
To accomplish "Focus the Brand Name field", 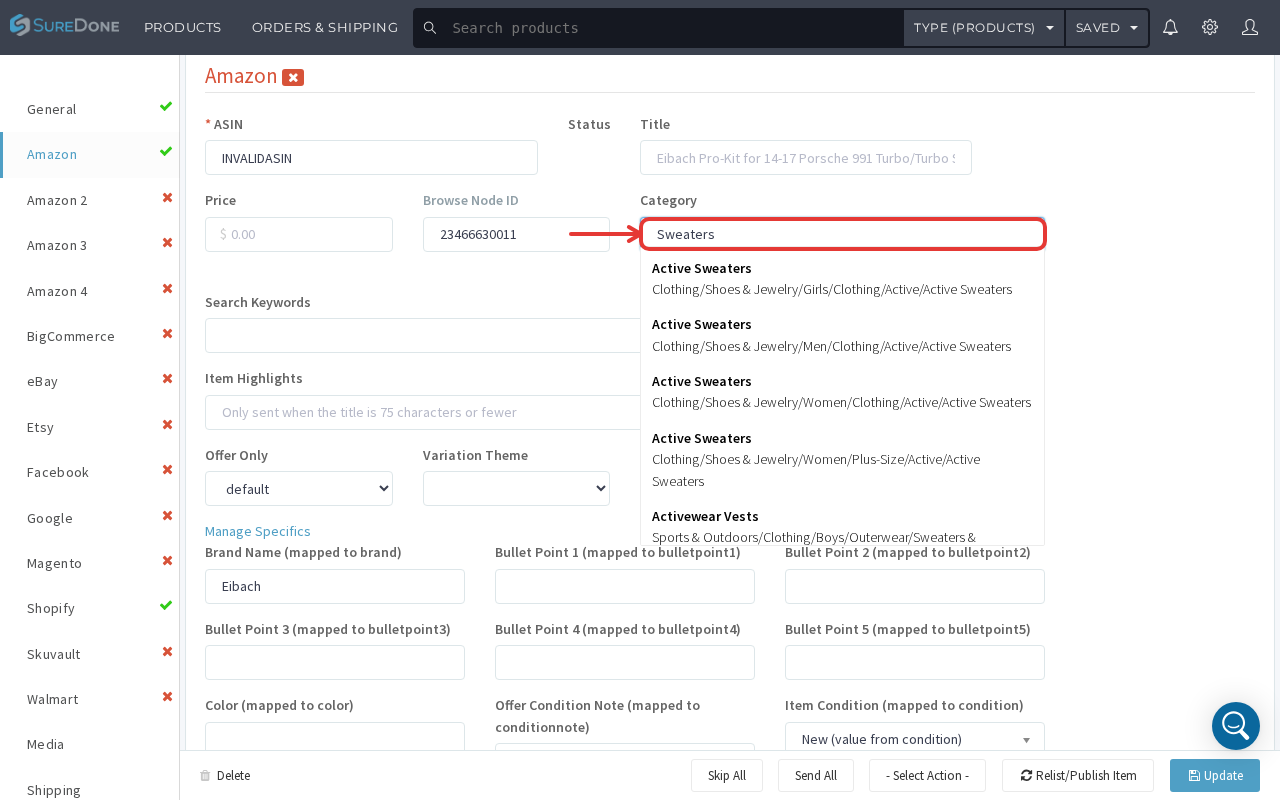I will (x=335, y=586).
